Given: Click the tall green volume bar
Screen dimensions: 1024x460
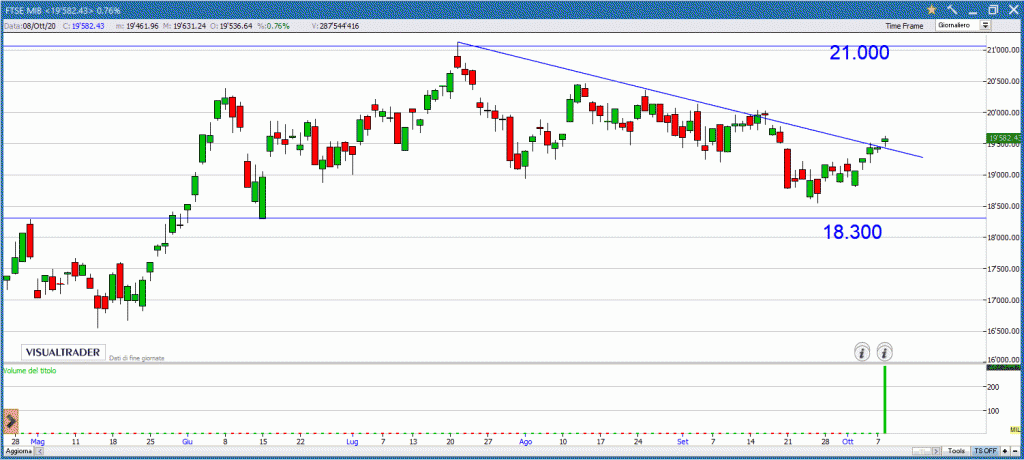Looking at the screenshot, I should [885, 399].
